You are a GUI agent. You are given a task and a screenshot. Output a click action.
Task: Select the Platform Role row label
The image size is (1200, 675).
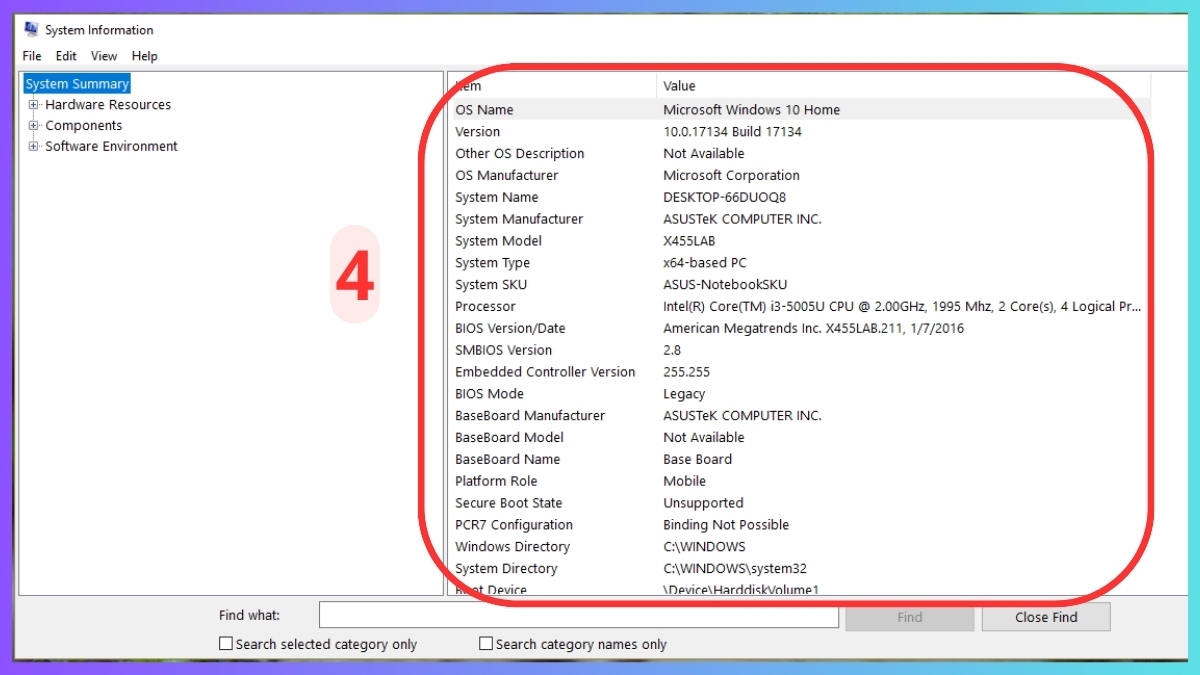(x=497, y=482)
